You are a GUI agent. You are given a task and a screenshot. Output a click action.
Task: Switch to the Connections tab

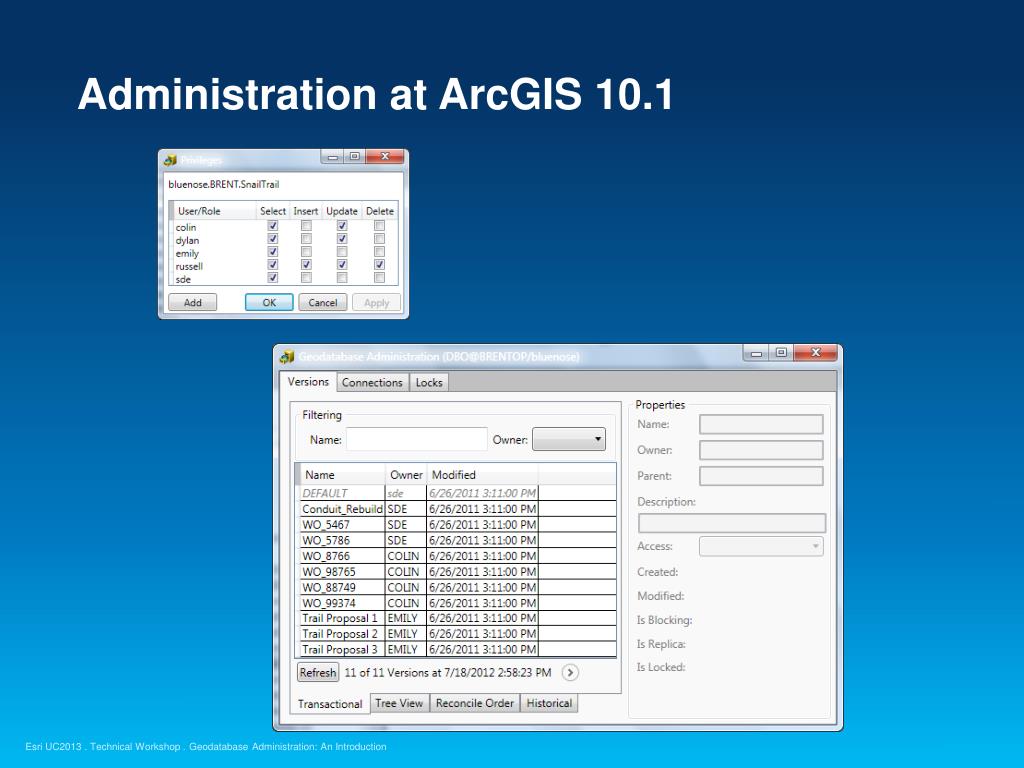(372, 383)
